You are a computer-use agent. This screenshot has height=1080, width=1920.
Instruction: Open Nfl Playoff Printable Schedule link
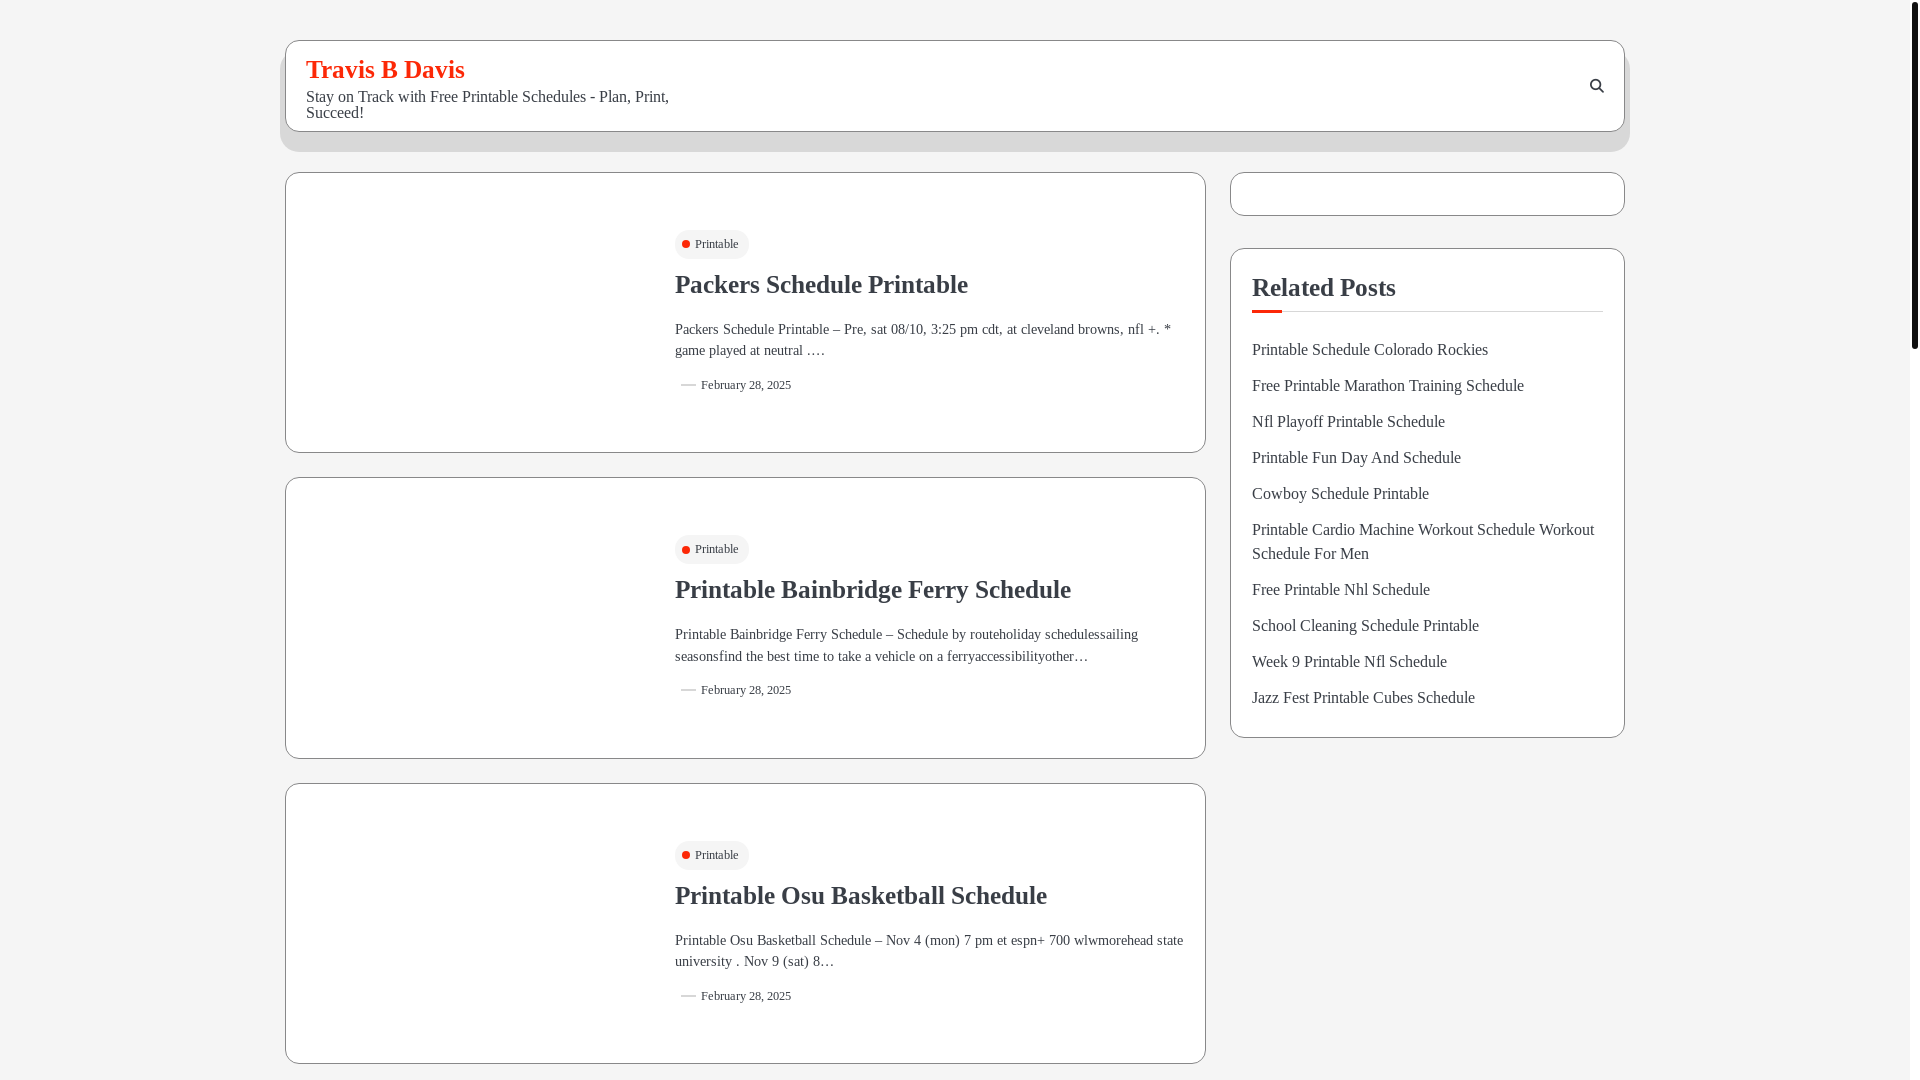point(1348,422)
